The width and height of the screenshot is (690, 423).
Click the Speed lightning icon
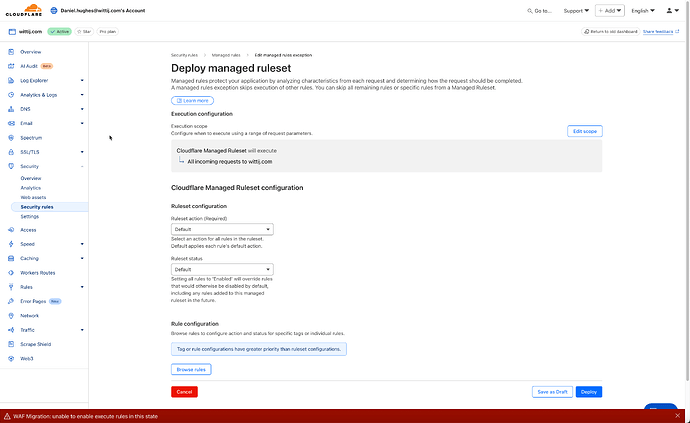click(11, 244)
